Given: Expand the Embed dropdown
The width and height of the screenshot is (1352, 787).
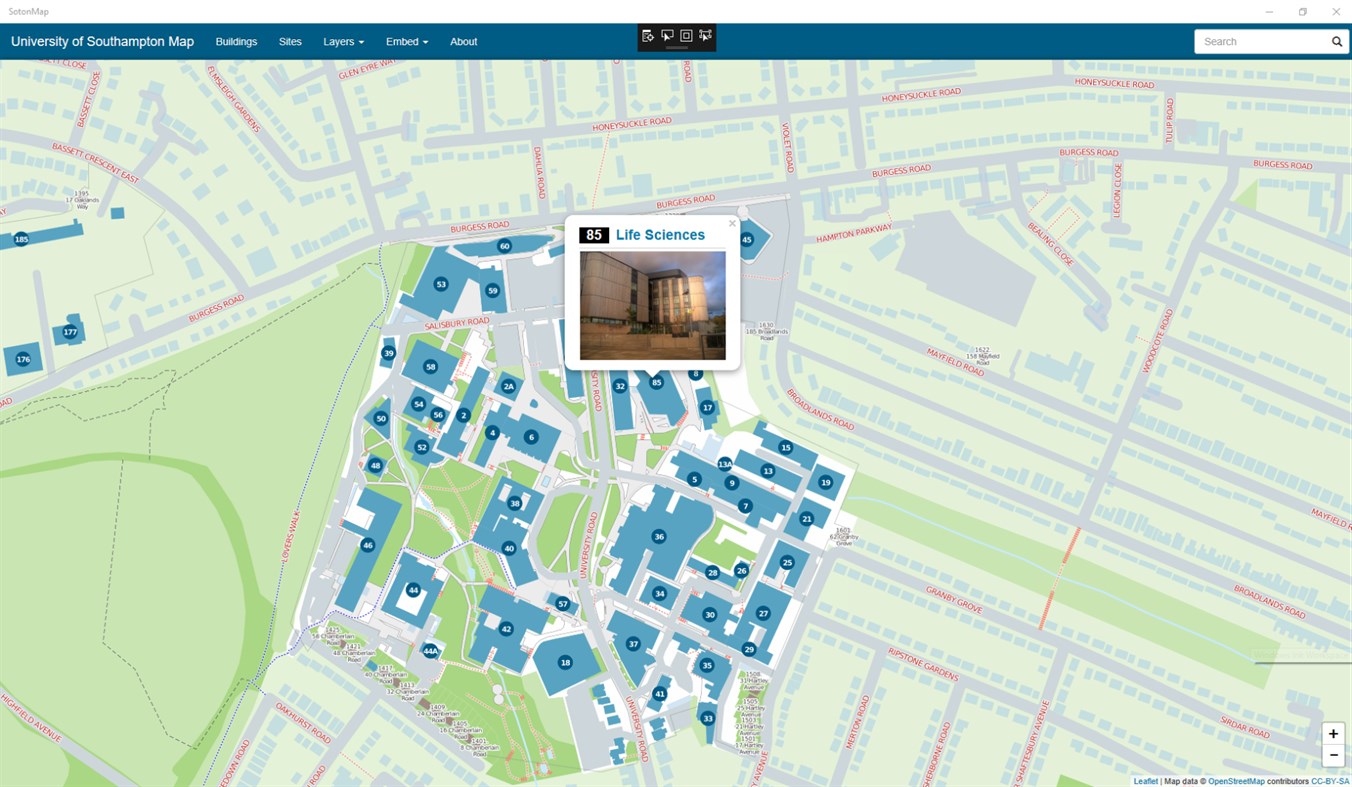Looking at the screenshot, I should tap(406, 41).
